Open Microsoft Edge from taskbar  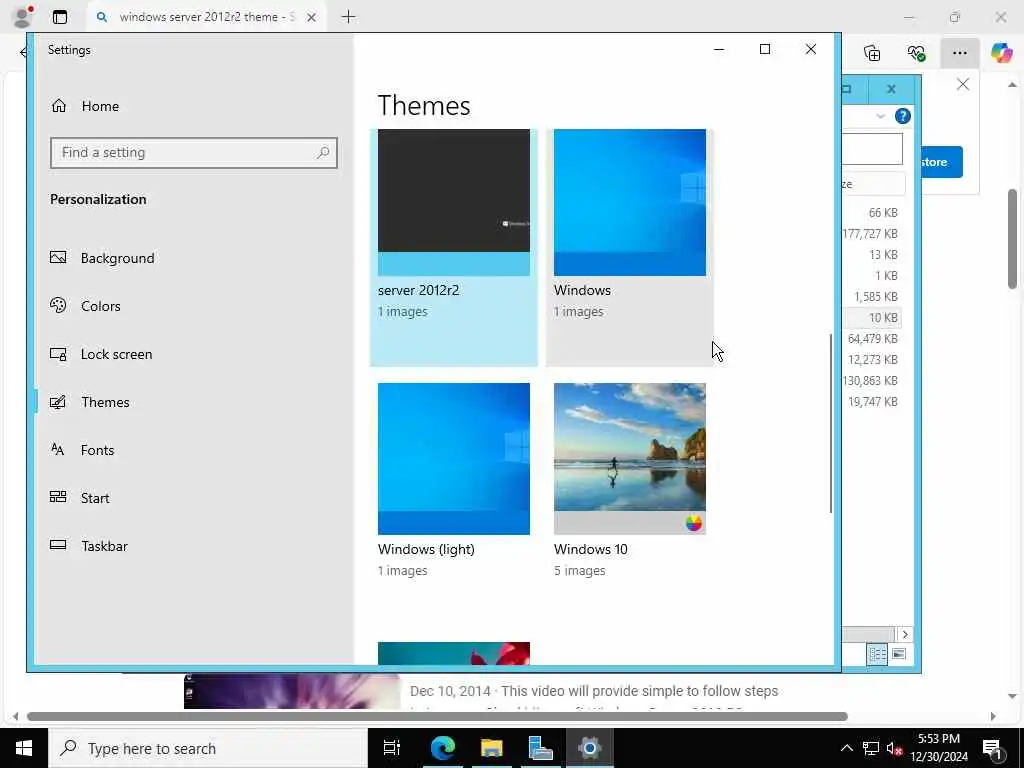coord(442,748)
